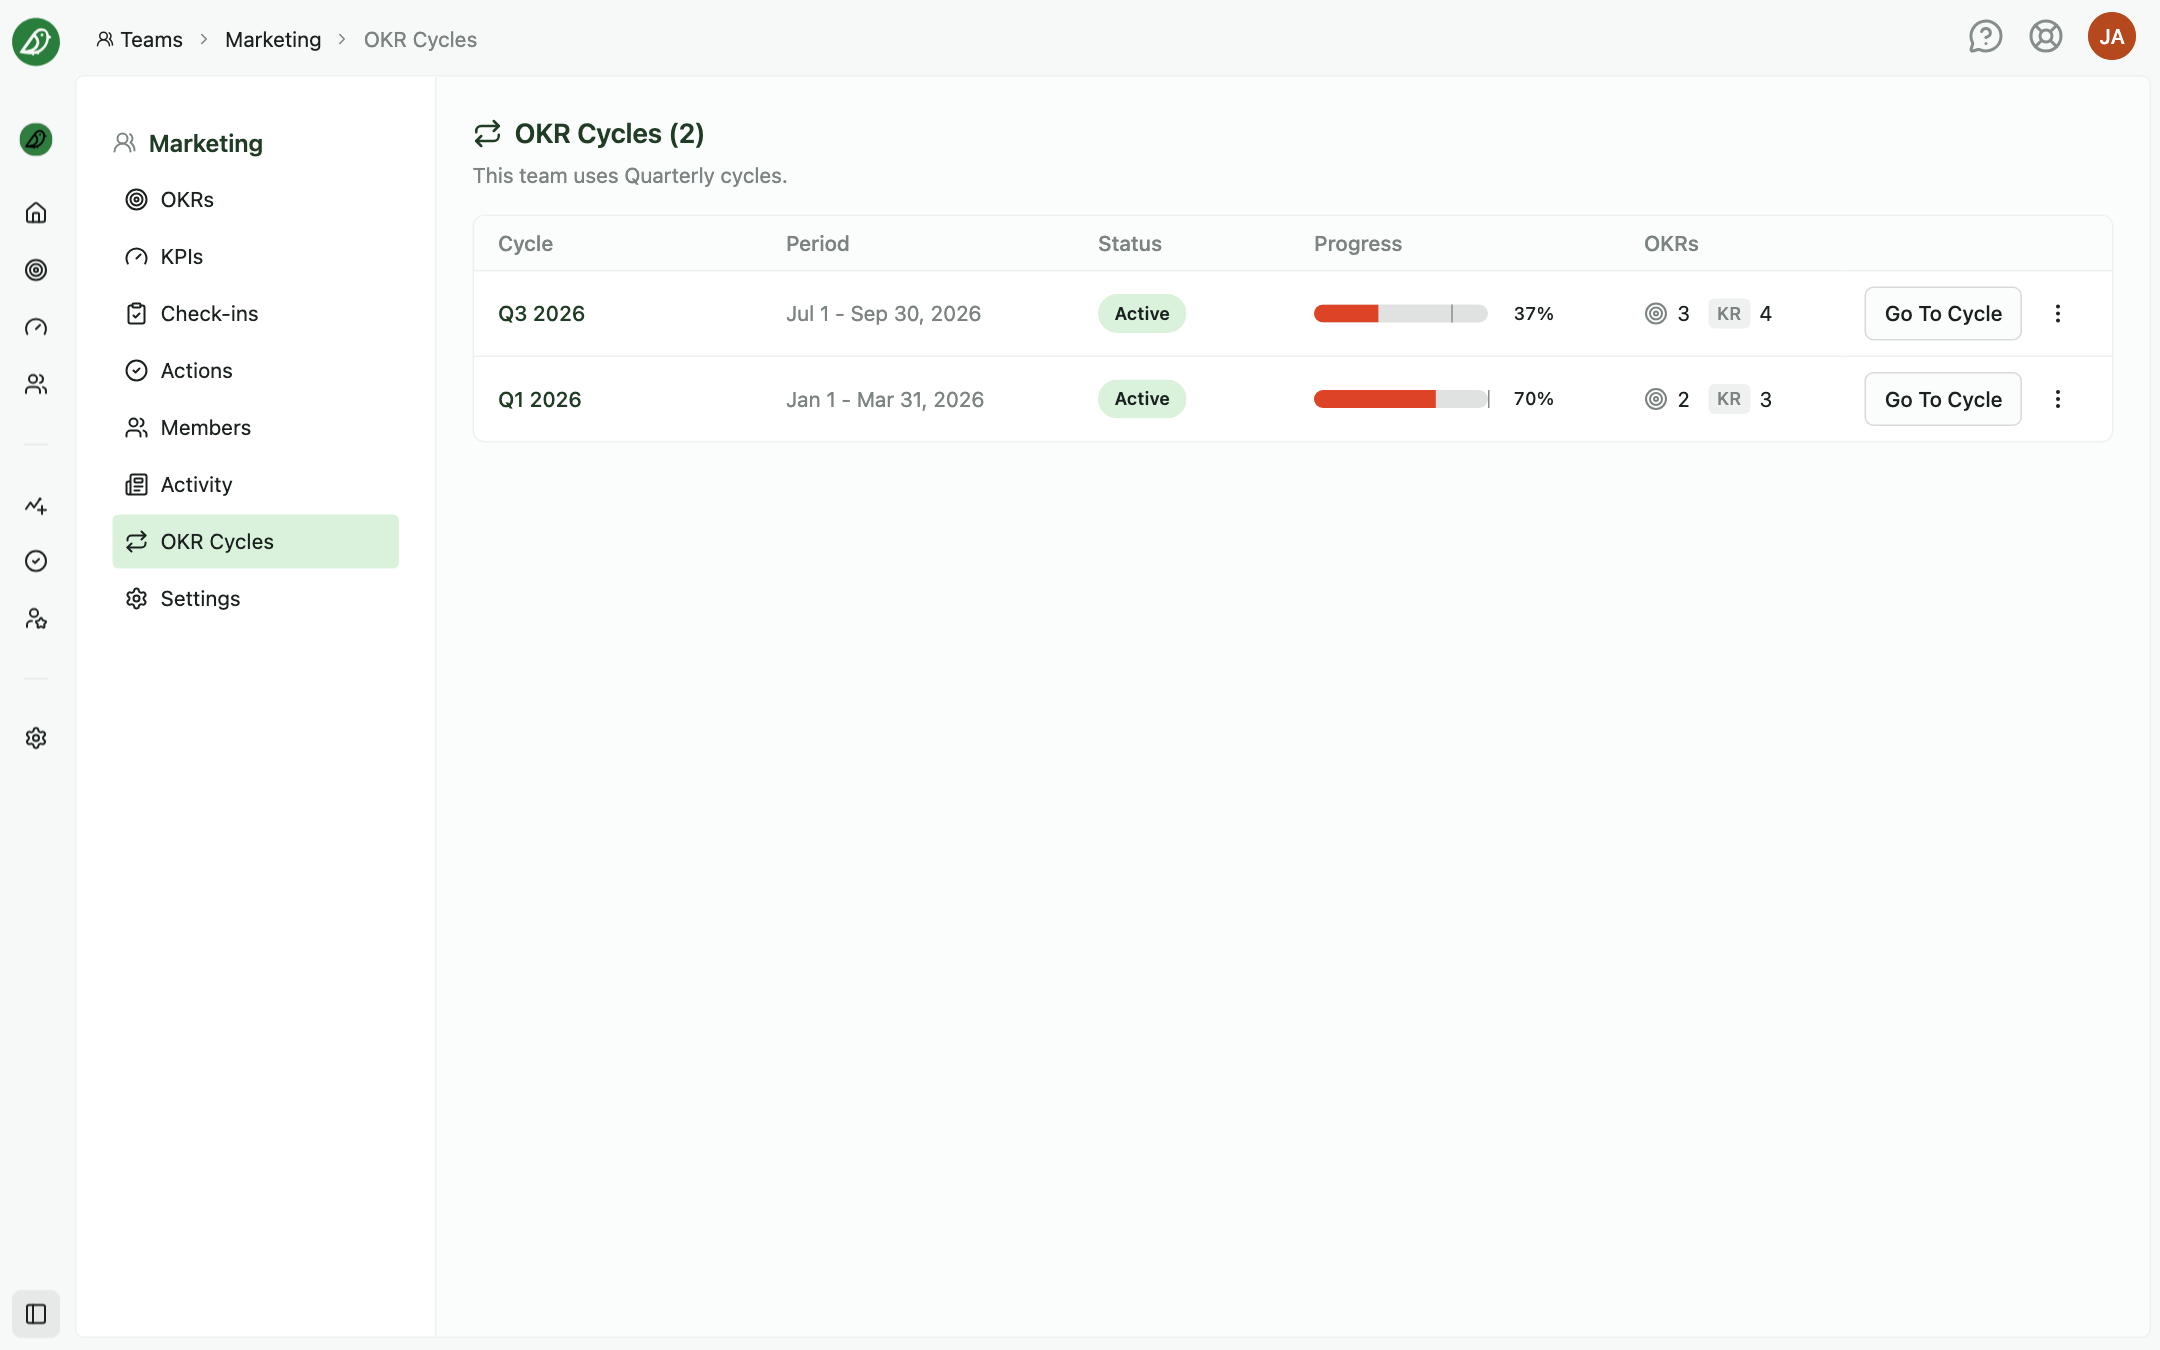The width and height of the screenshot is (2160, 1350).
Task: Select KPIs in the Marketing sidebar
Action: (255, 257)
